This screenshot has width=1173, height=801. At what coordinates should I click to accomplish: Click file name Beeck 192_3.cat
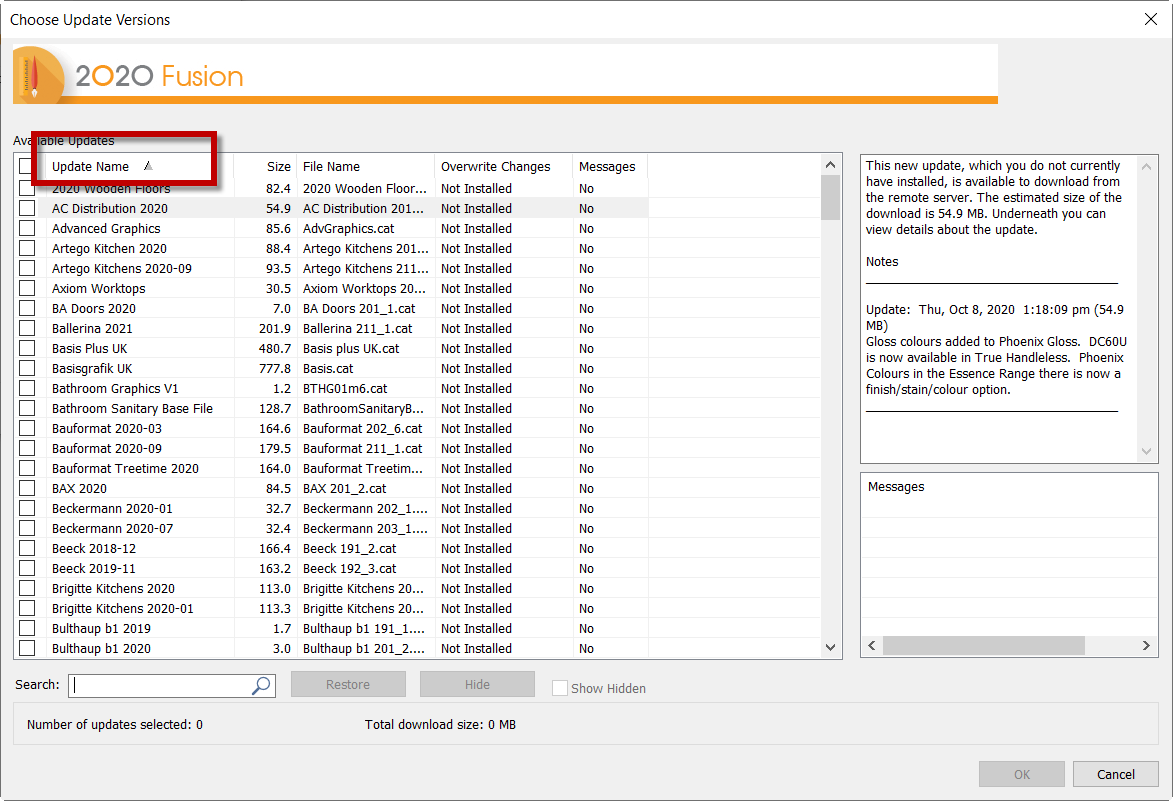point(349,568)
